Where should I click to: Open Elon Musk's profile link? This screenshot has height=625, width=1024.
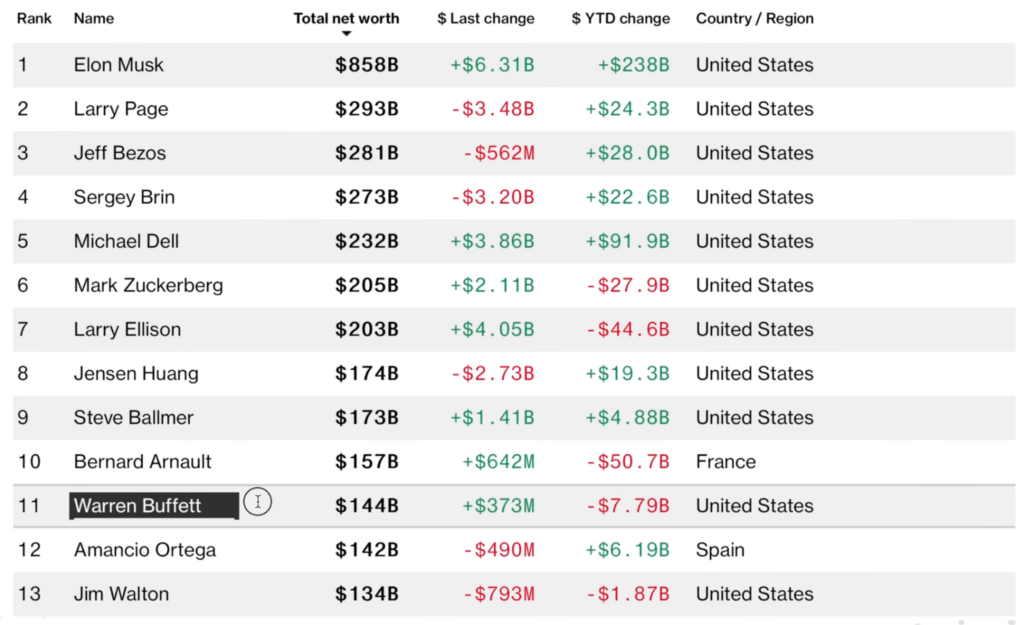[x=118, y=65]
